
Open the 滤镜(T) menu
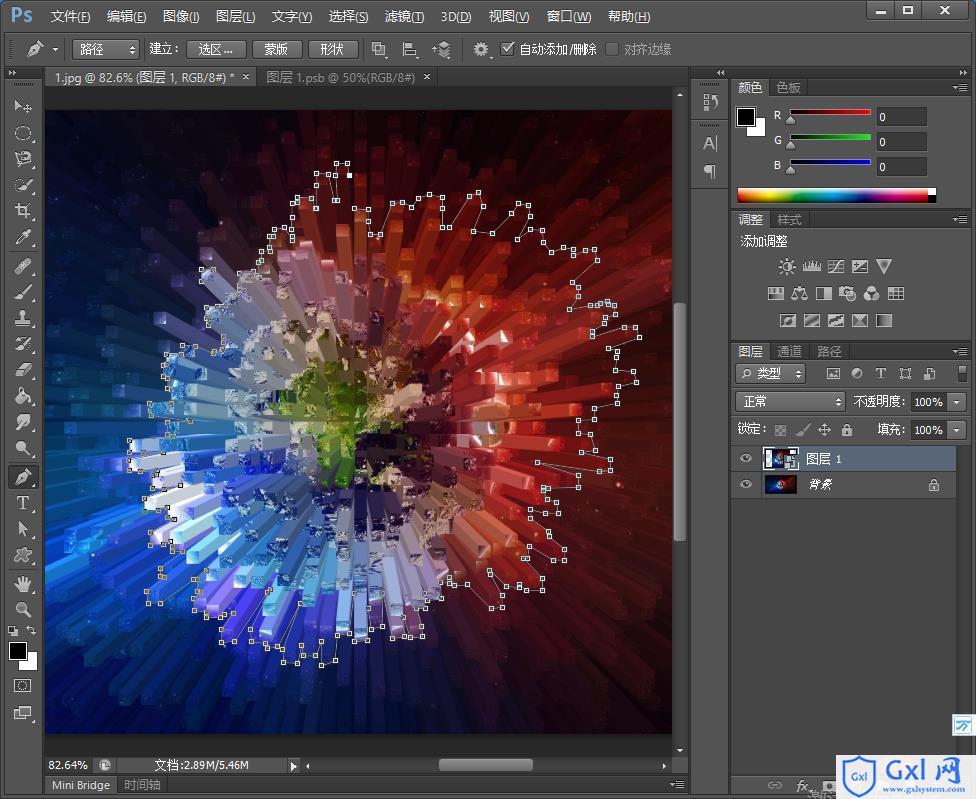click(x=404, y=16)
